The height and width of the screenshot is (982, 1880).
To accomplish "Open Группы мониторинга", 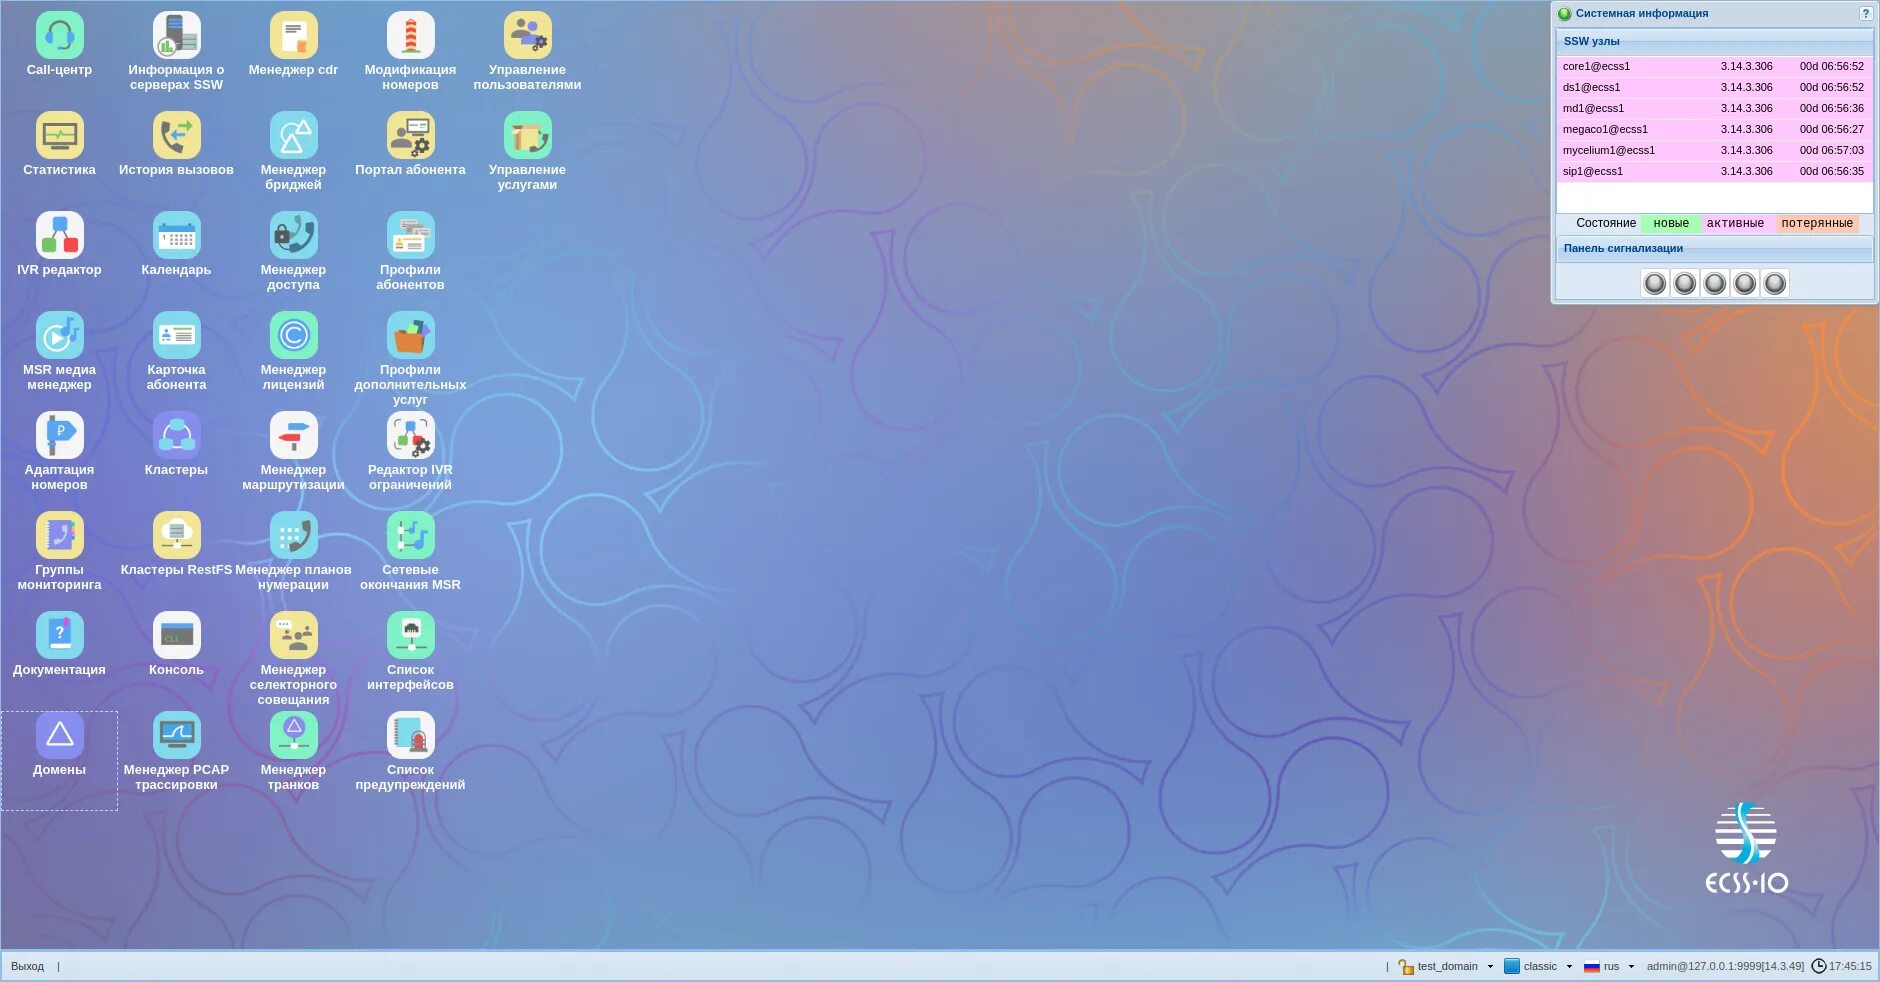I will coord(59,536).
